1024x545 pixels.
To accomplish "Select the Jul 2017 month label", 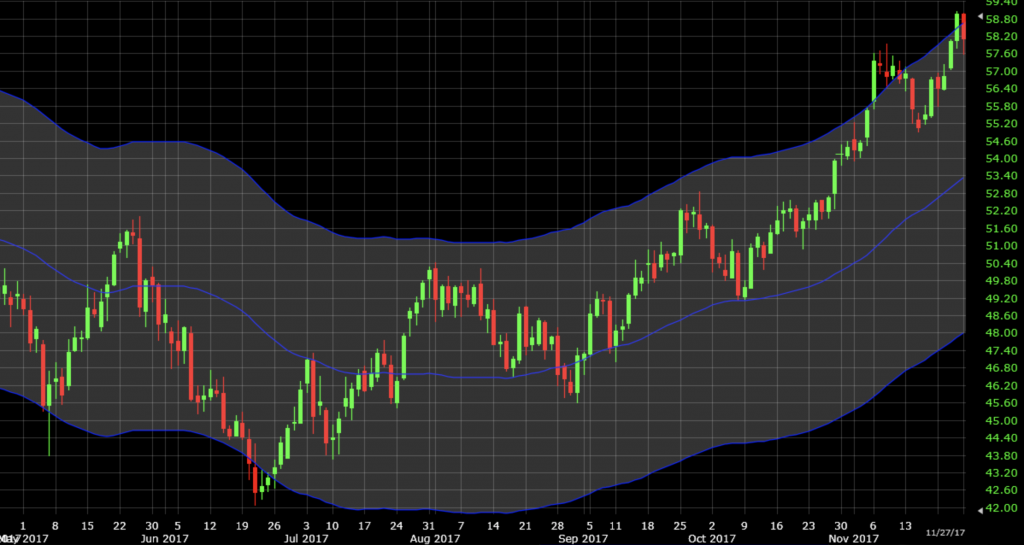I will (307, 538).
